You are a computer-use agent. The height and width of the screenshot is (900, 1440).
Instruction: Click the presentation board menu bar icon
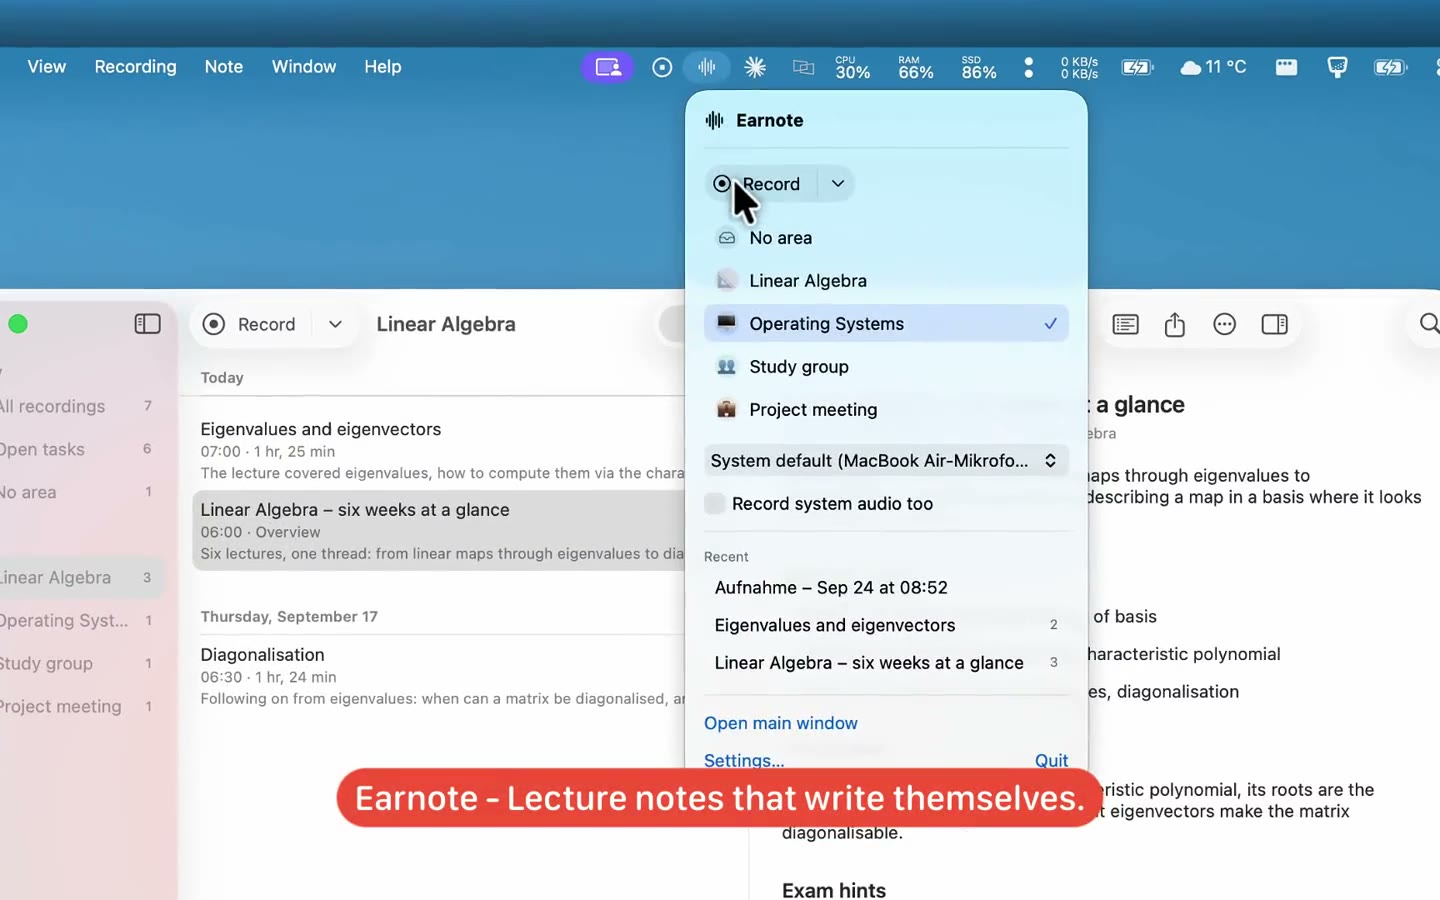(x=1337, y=67)
